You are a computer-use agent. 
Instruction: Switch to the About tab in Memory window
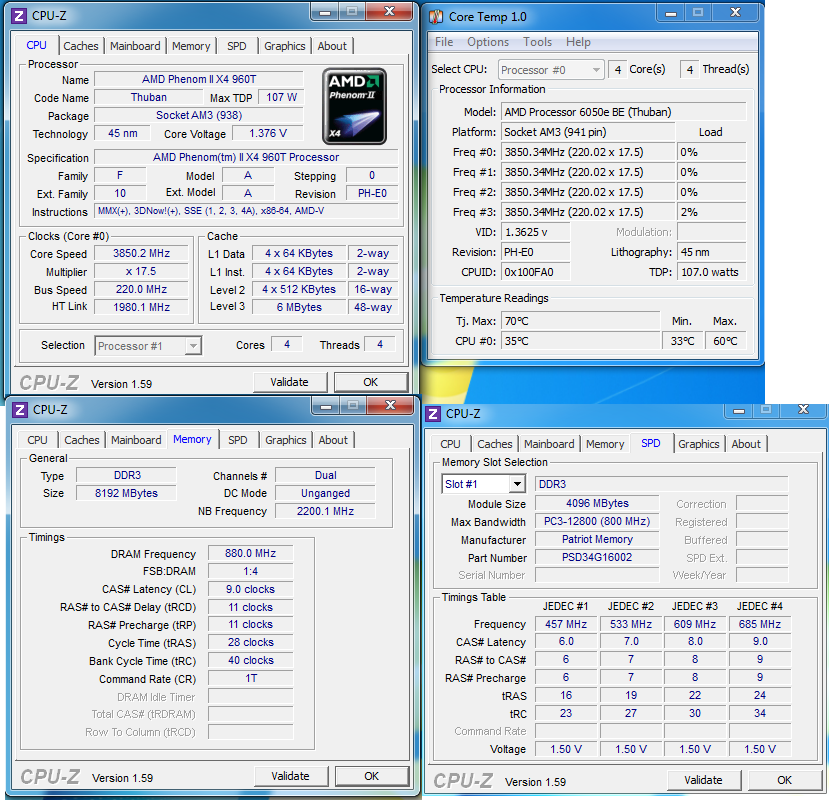(x=333, y=440)
